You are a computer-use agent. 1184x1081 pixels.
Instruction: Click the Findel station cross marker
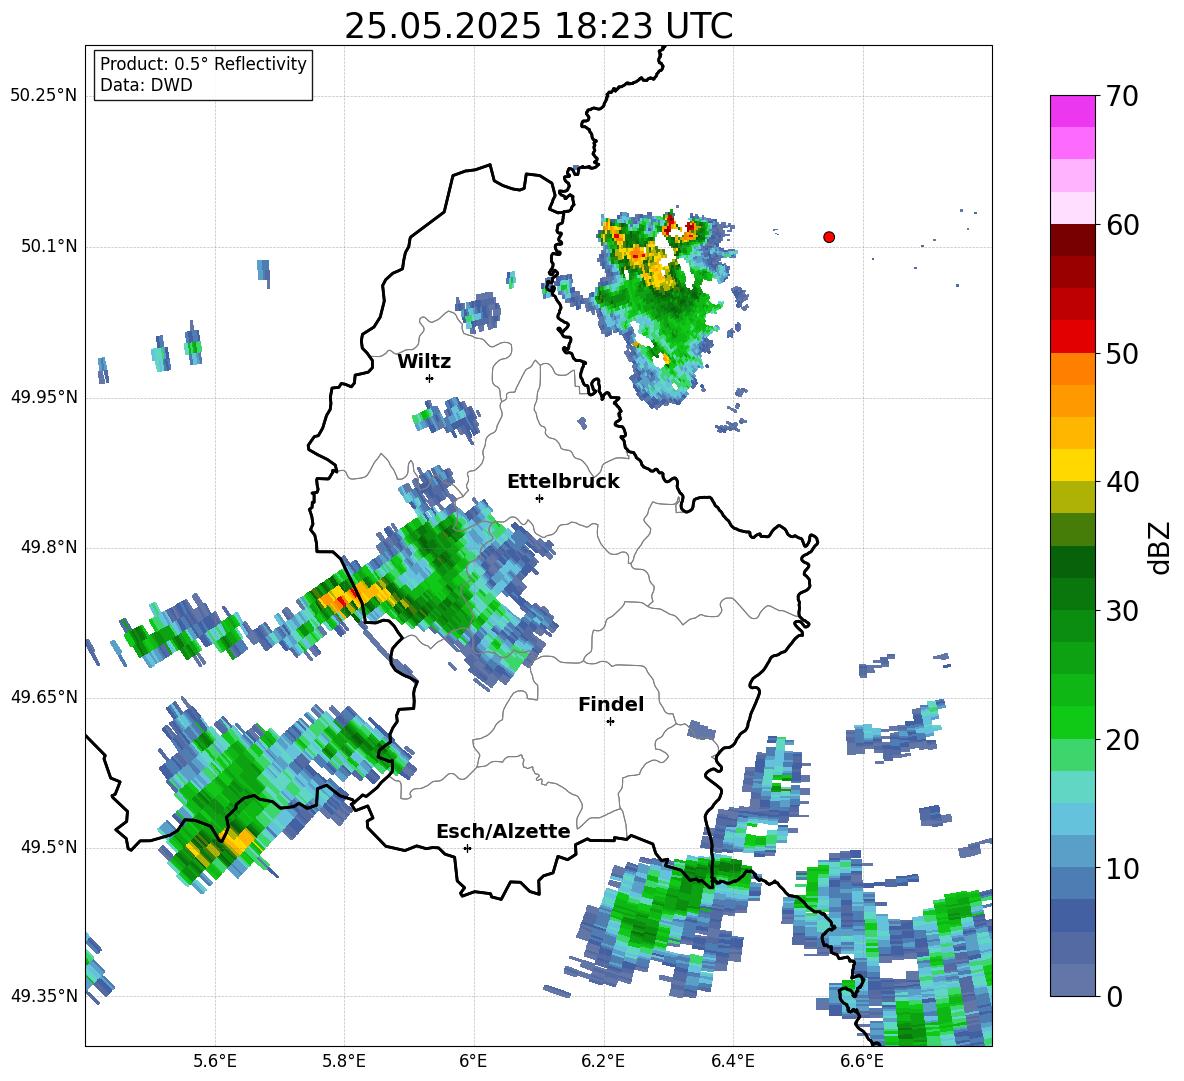610,722
